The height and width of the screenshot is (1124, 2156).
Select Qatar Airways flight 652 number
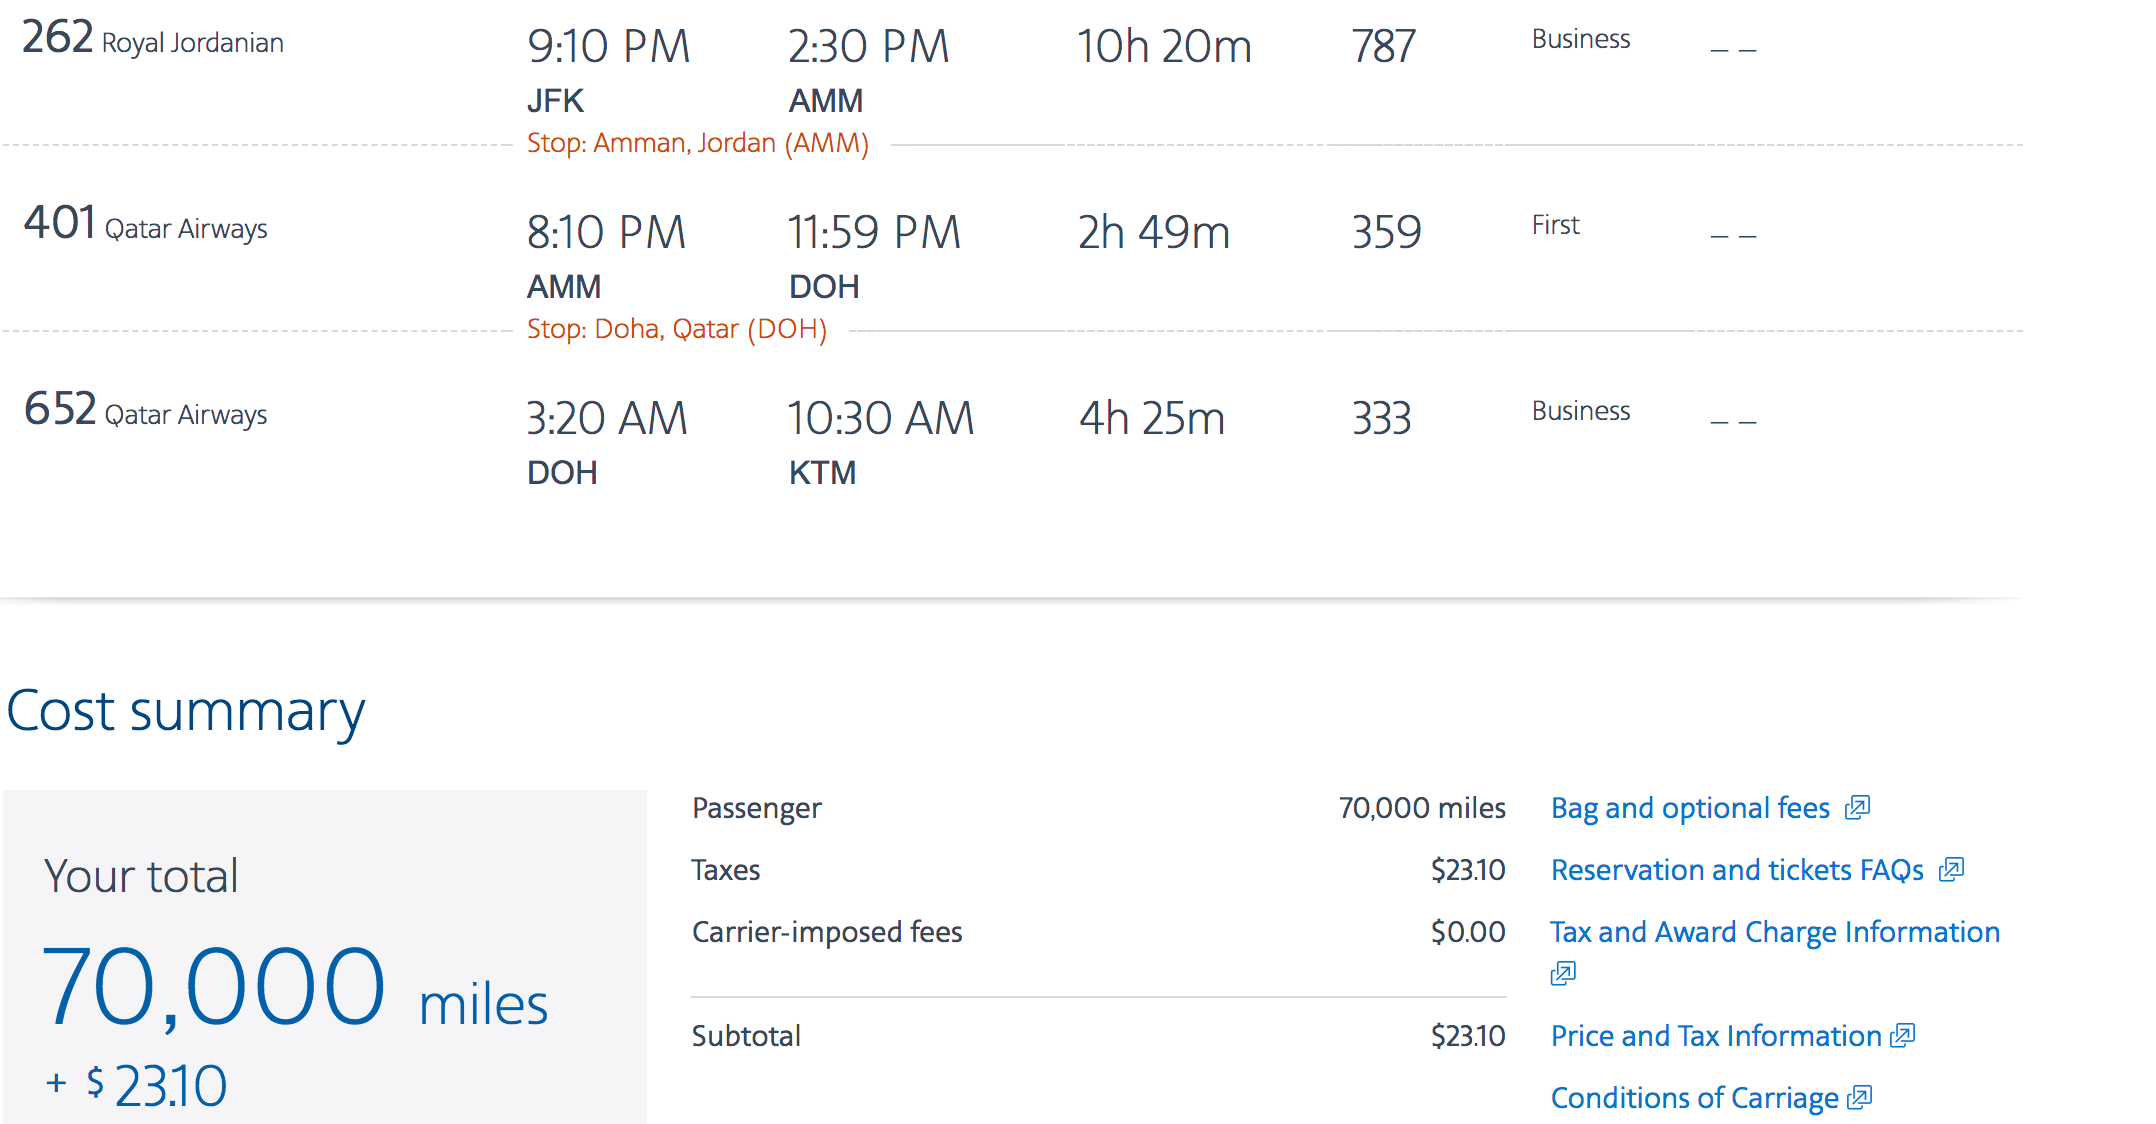(x=60, y=409)
